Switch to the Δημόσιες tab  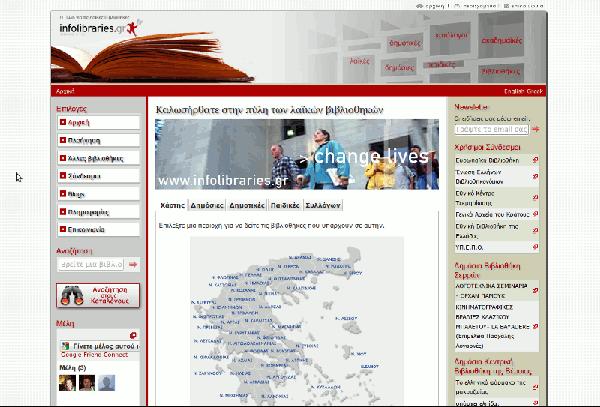click(207, 205)
